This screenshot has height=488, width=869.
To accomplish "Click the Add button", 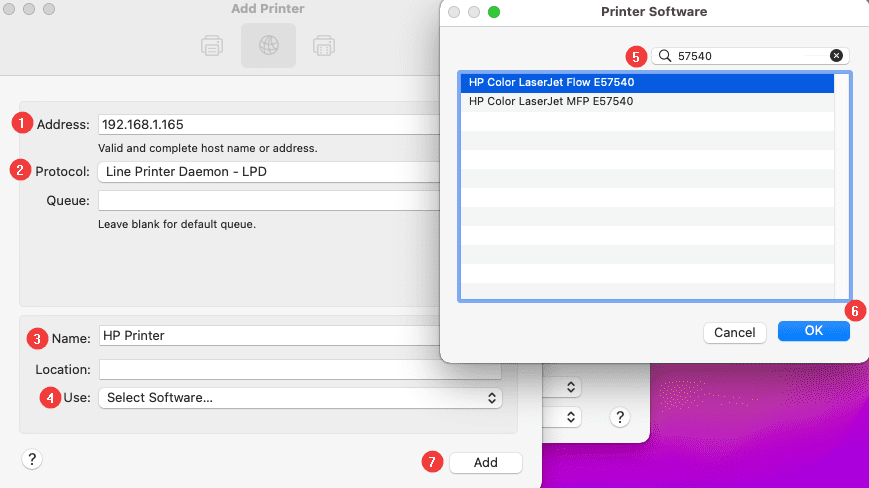I will point(485,463).
